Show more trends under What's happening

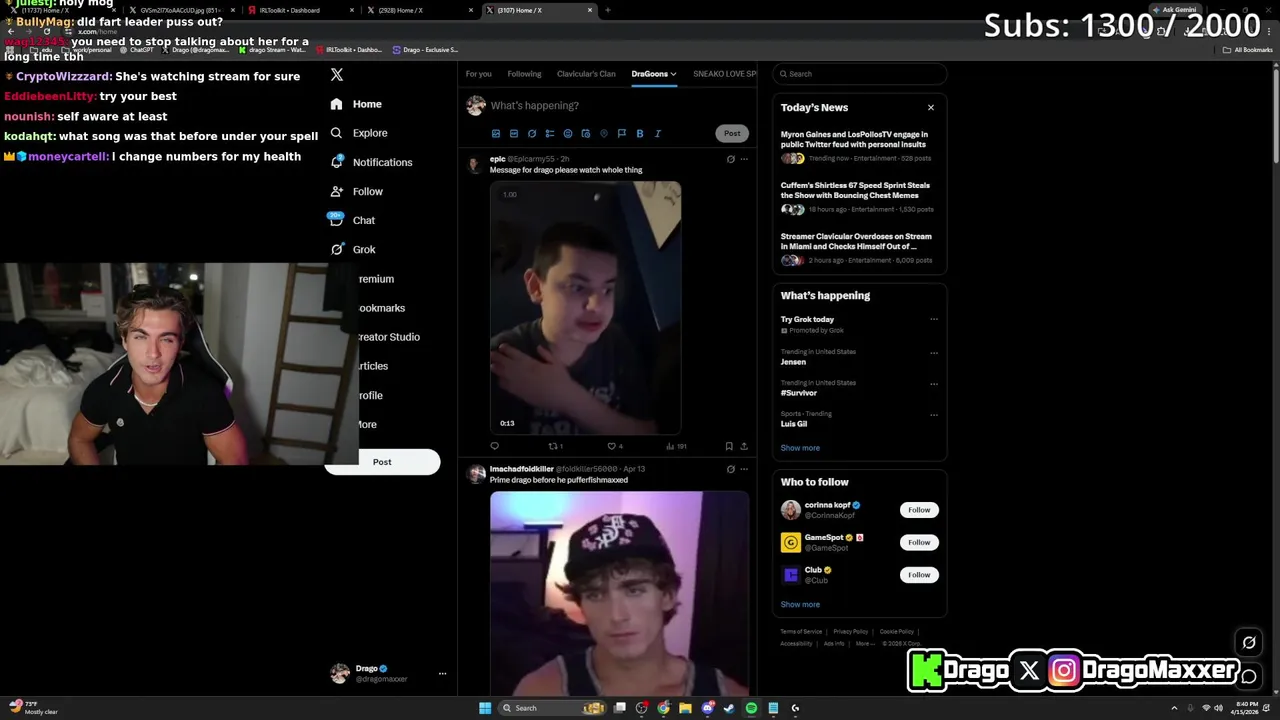800,448
